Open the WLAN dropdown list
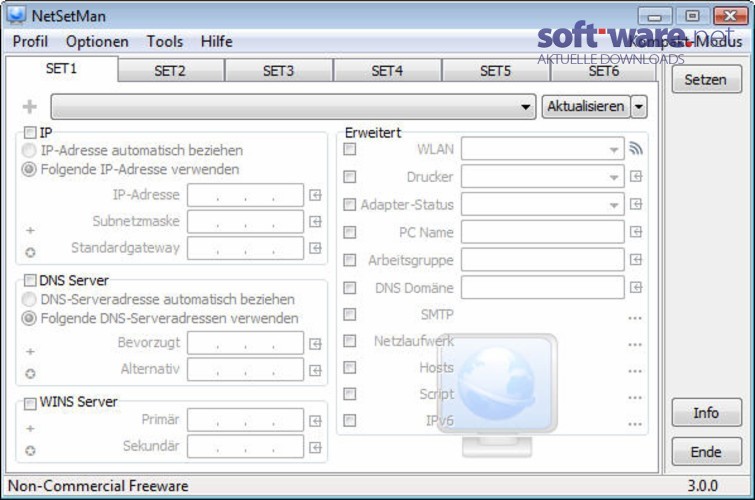This screenshot has height=500, width=755. [543, 149]
